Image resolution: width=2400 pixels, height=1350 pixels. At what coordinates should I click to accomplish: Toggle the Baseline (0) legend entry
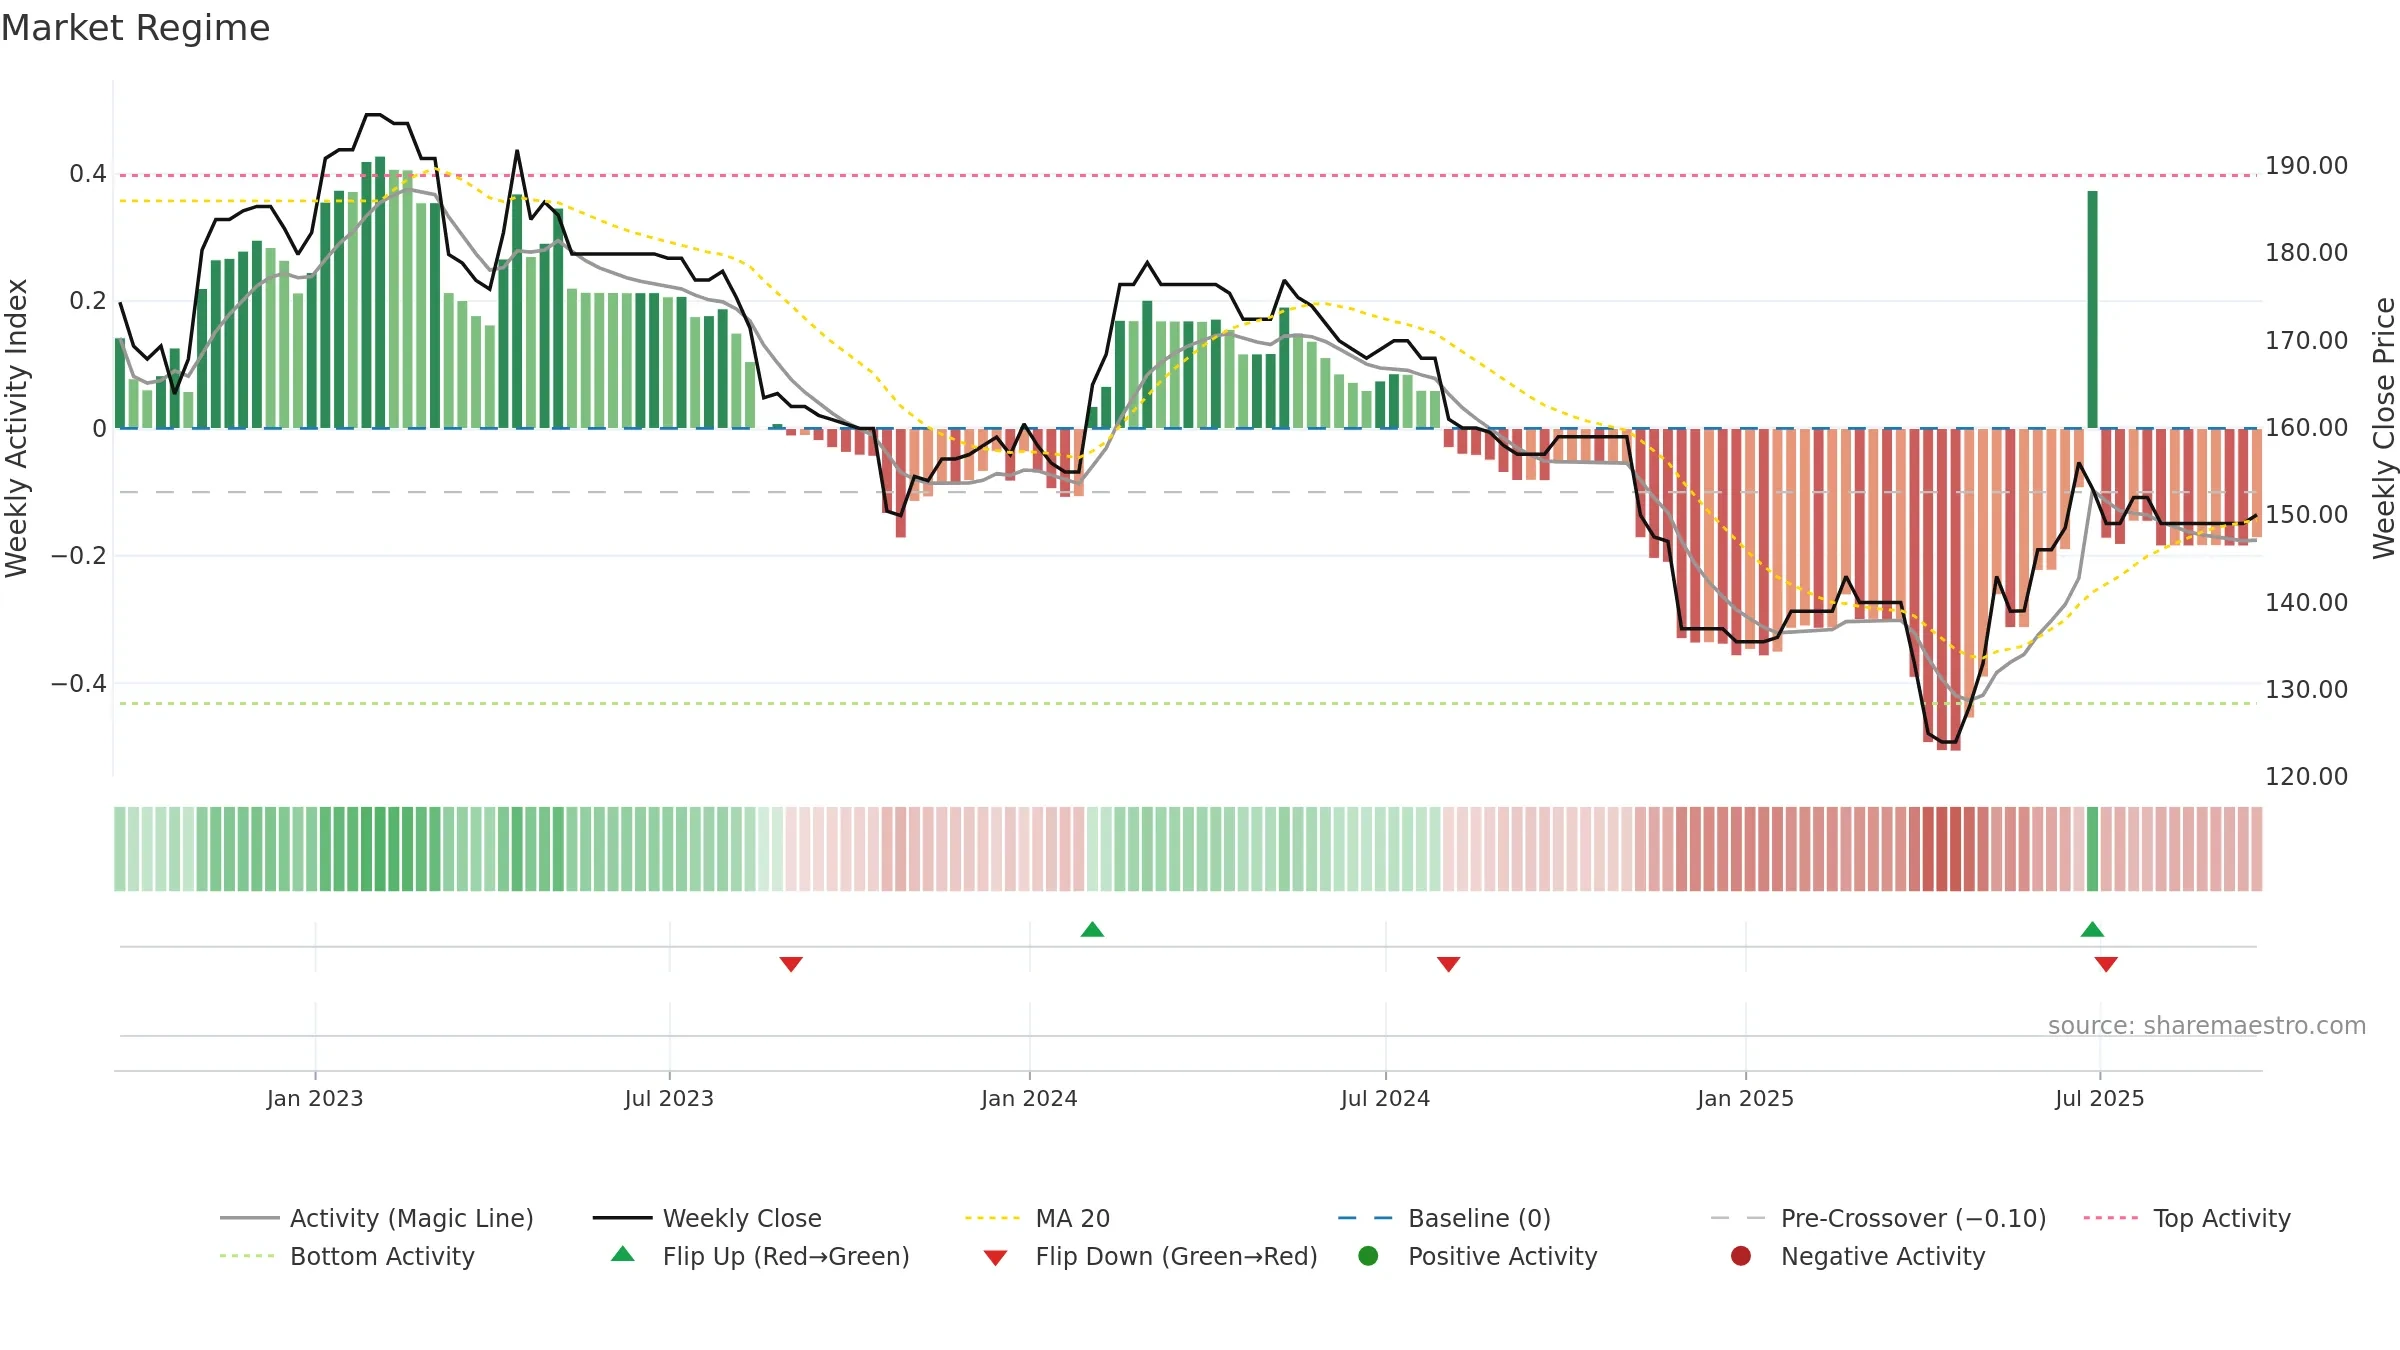click(x=1444, y=1218)
